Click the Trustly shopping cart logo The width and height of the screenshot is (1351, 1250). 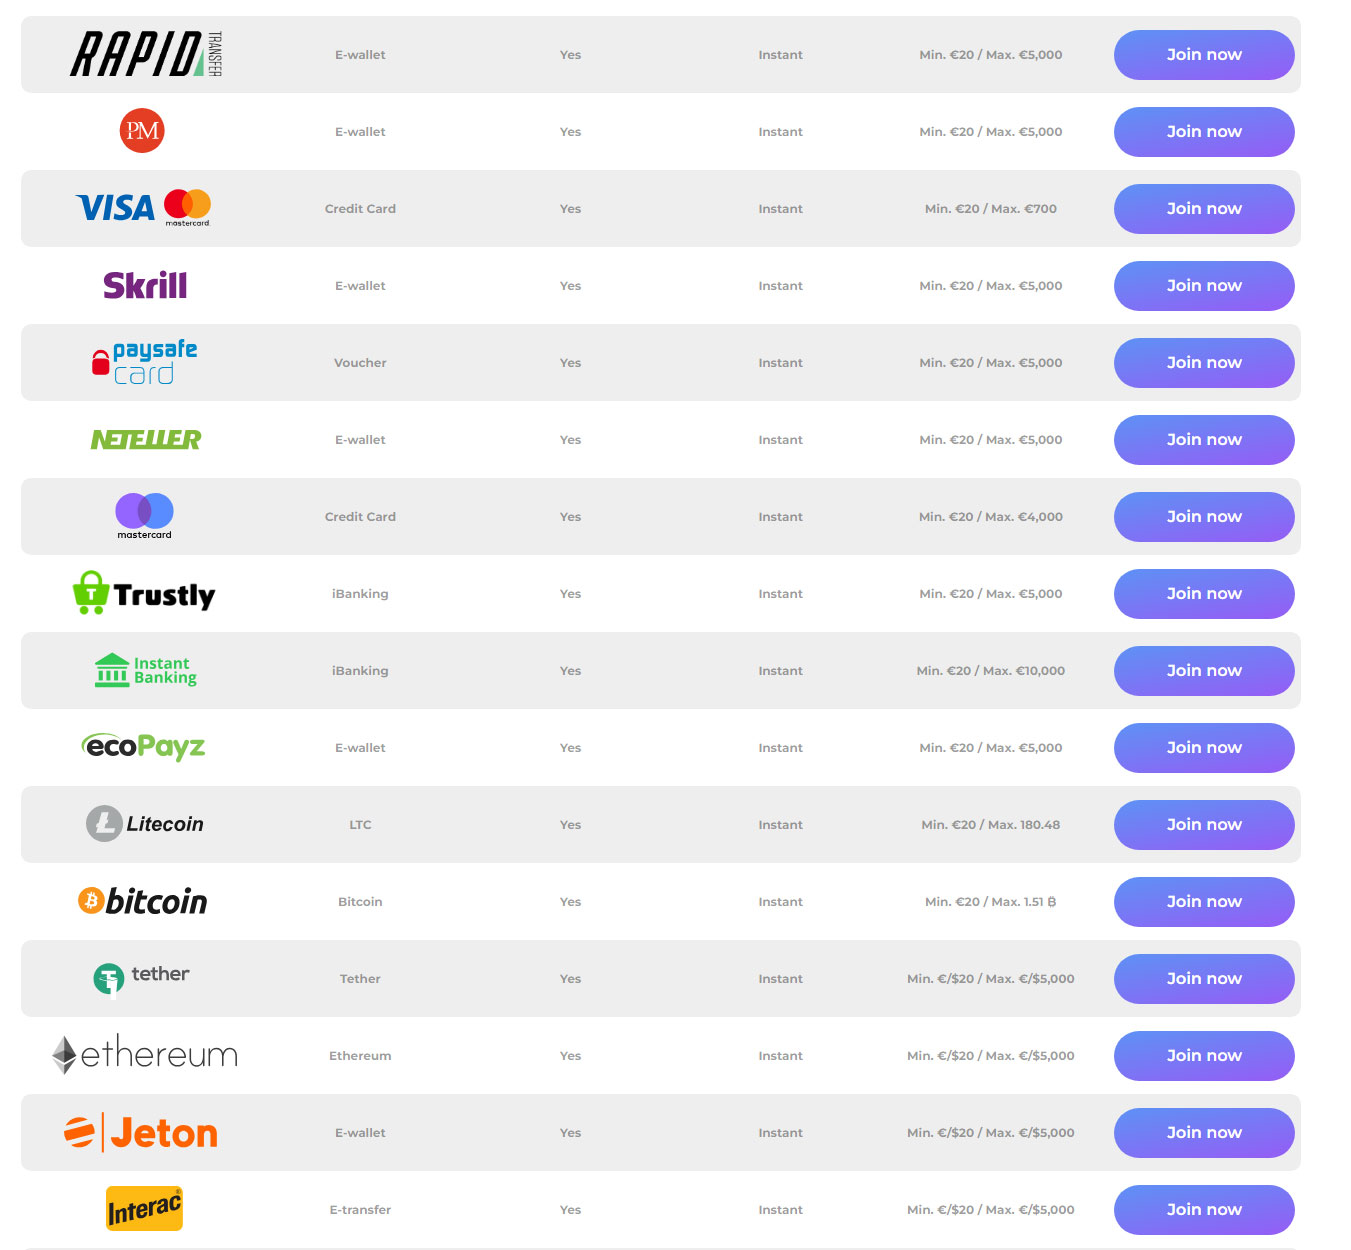pos(144,594)
